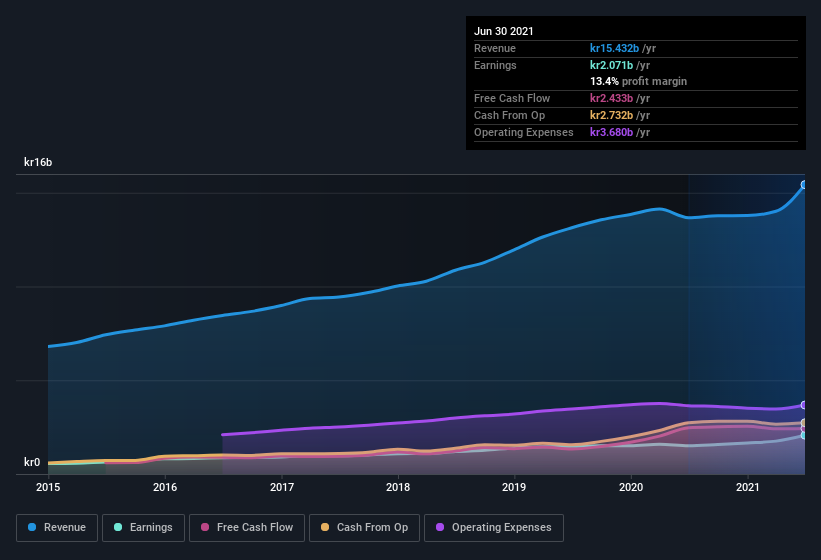Click the kr0 y-axis label
This screenshot has height=560, width=821.
pos(32,462)
